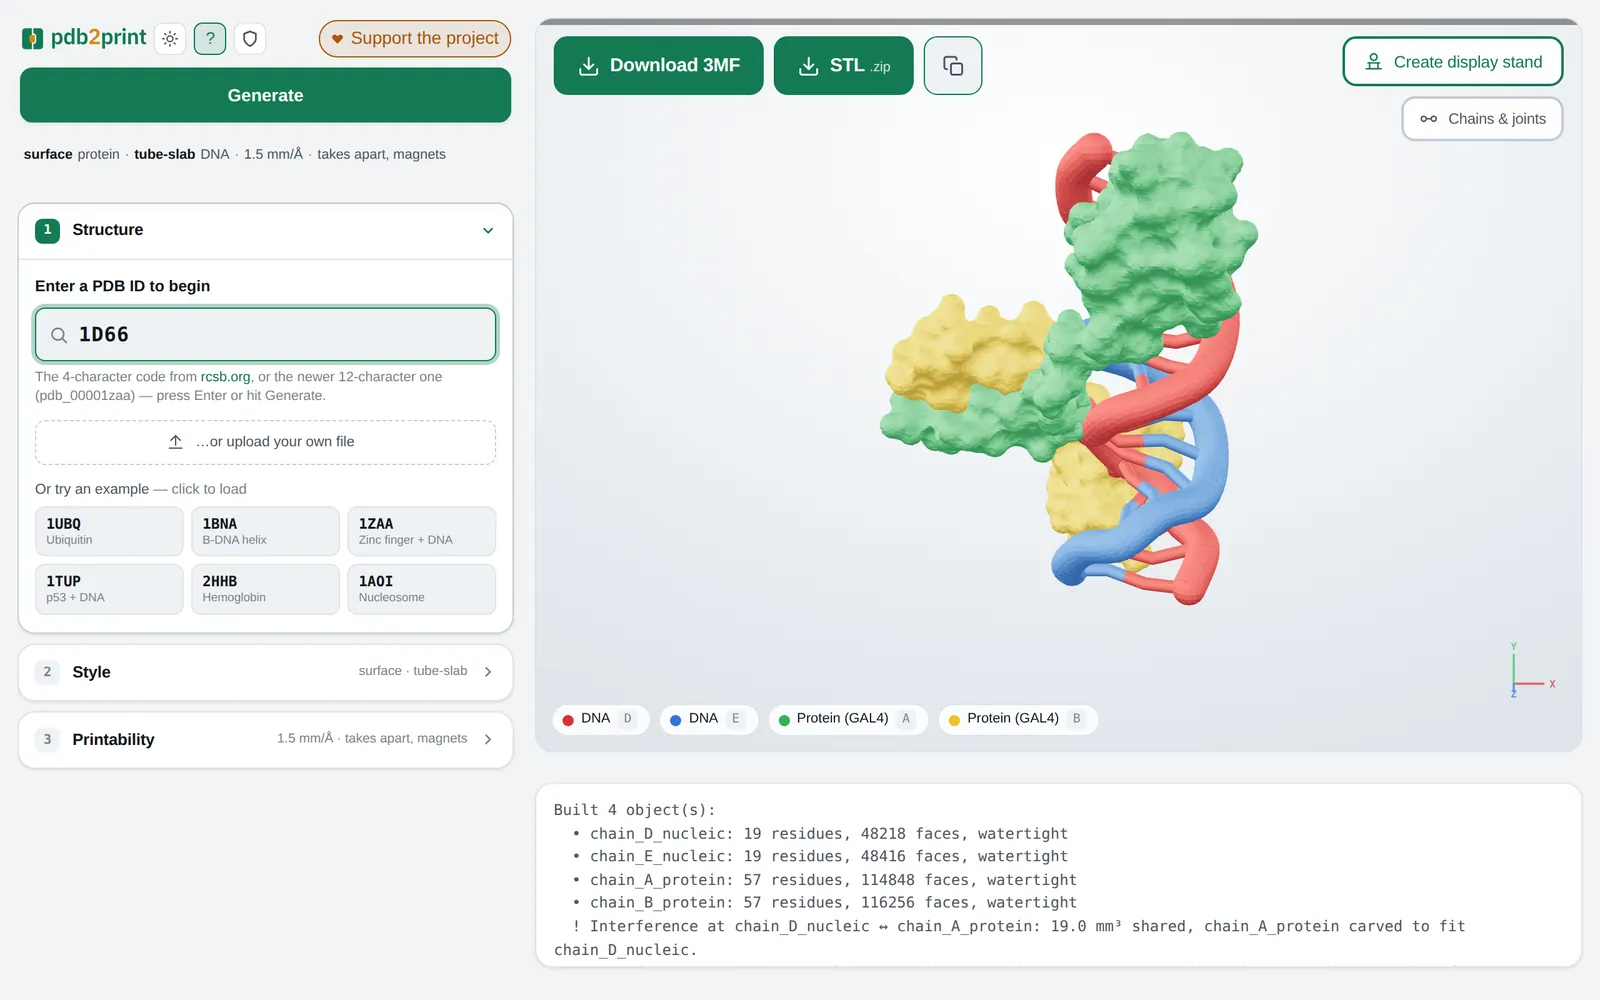
Task: Focus the PDB ID input field
Action: [265, 335]
